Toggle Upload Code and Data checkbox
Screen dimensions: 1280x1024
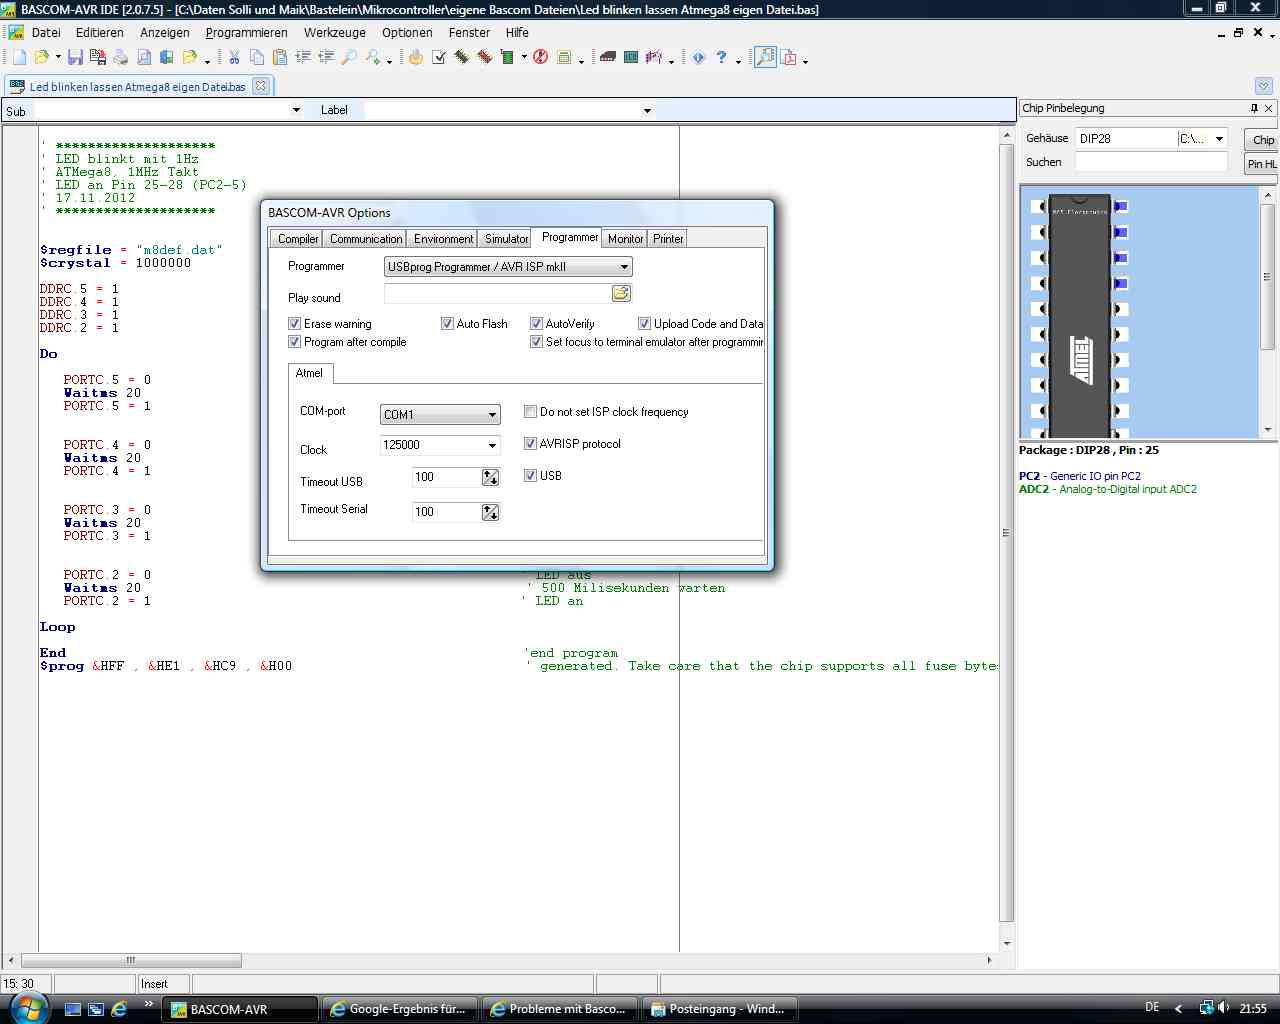click(x=645, y=324)
